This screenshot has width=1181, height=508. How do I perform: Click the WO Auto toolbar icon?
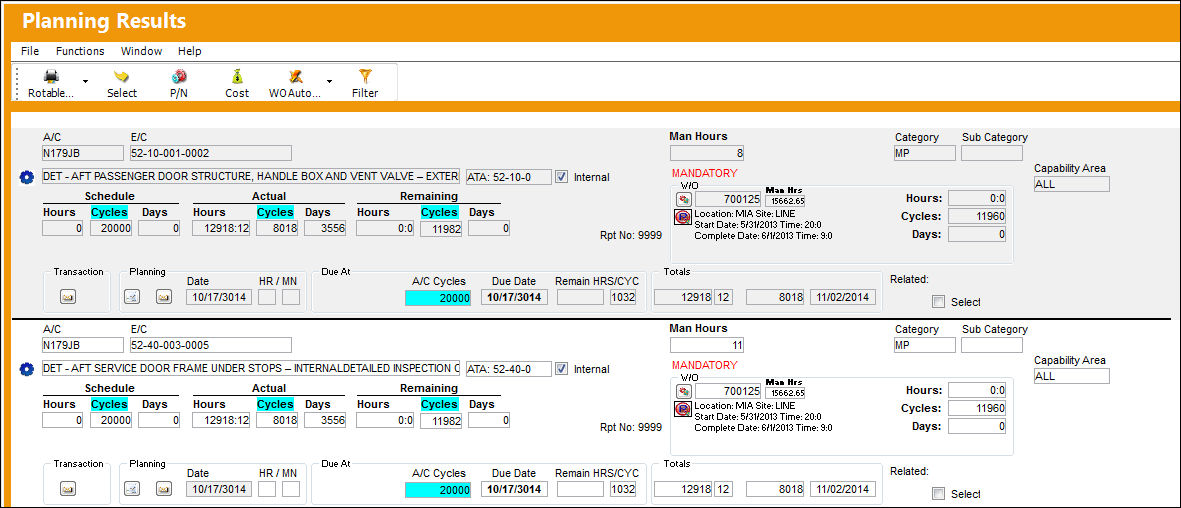point(295,77)
